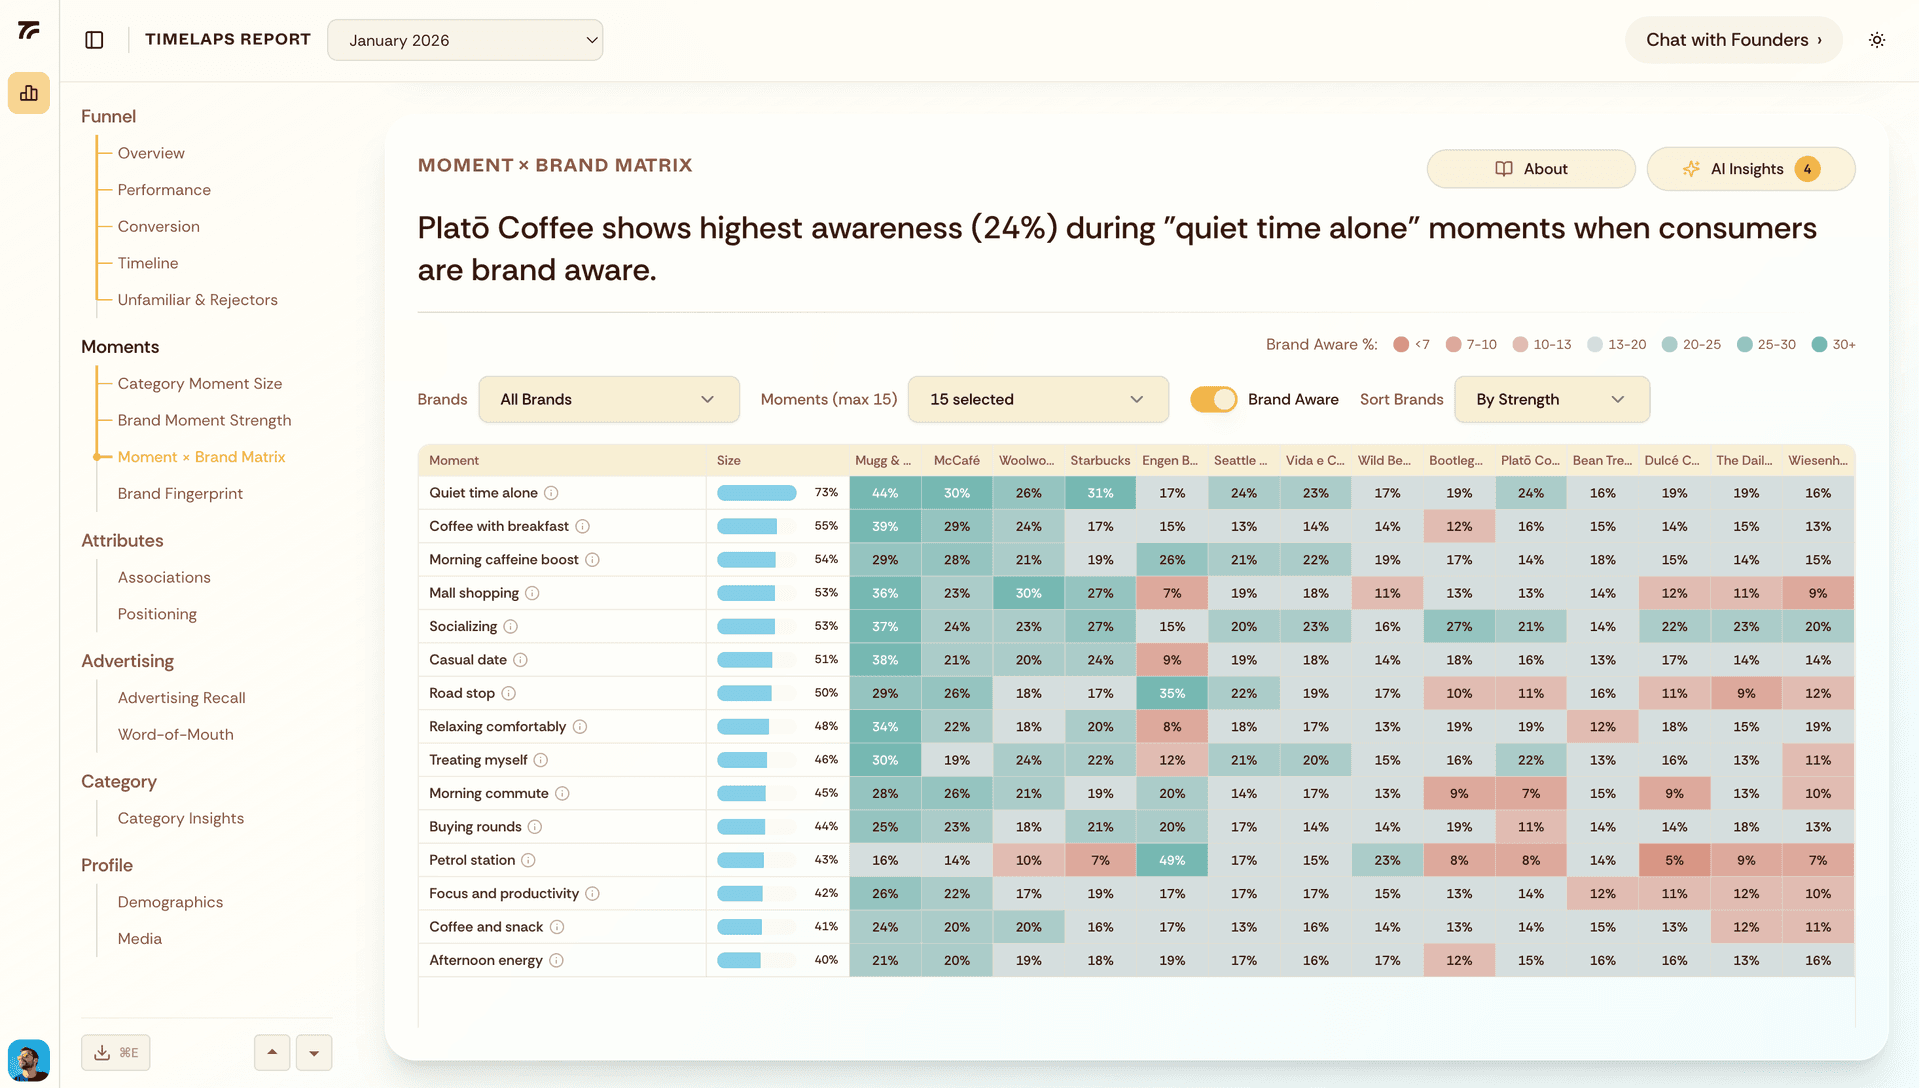
Task: Select Brand Fingerprint in sidebar
Action: [180, 494]
